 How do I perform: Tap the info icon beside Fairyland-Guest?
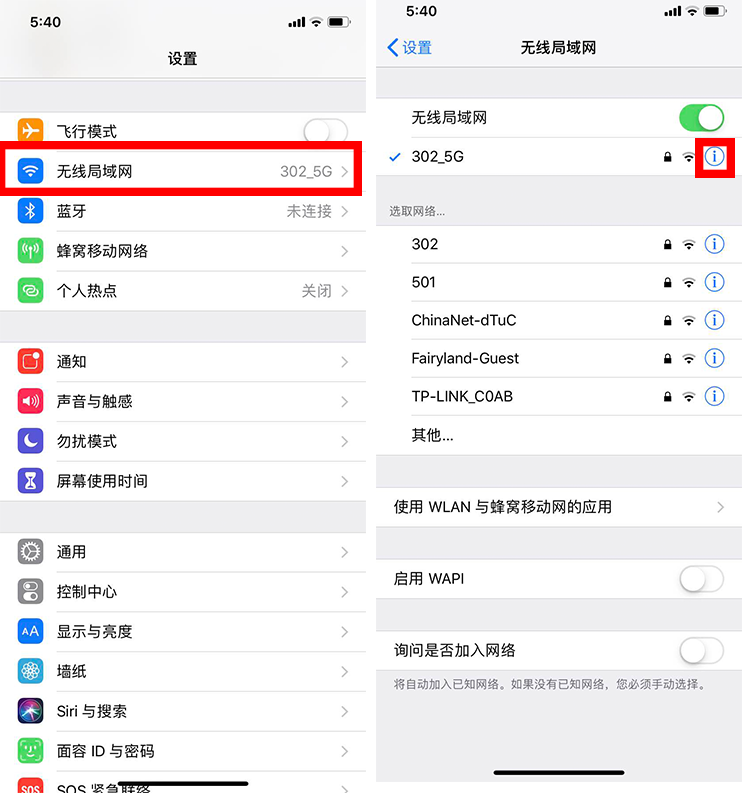(714, 358)
